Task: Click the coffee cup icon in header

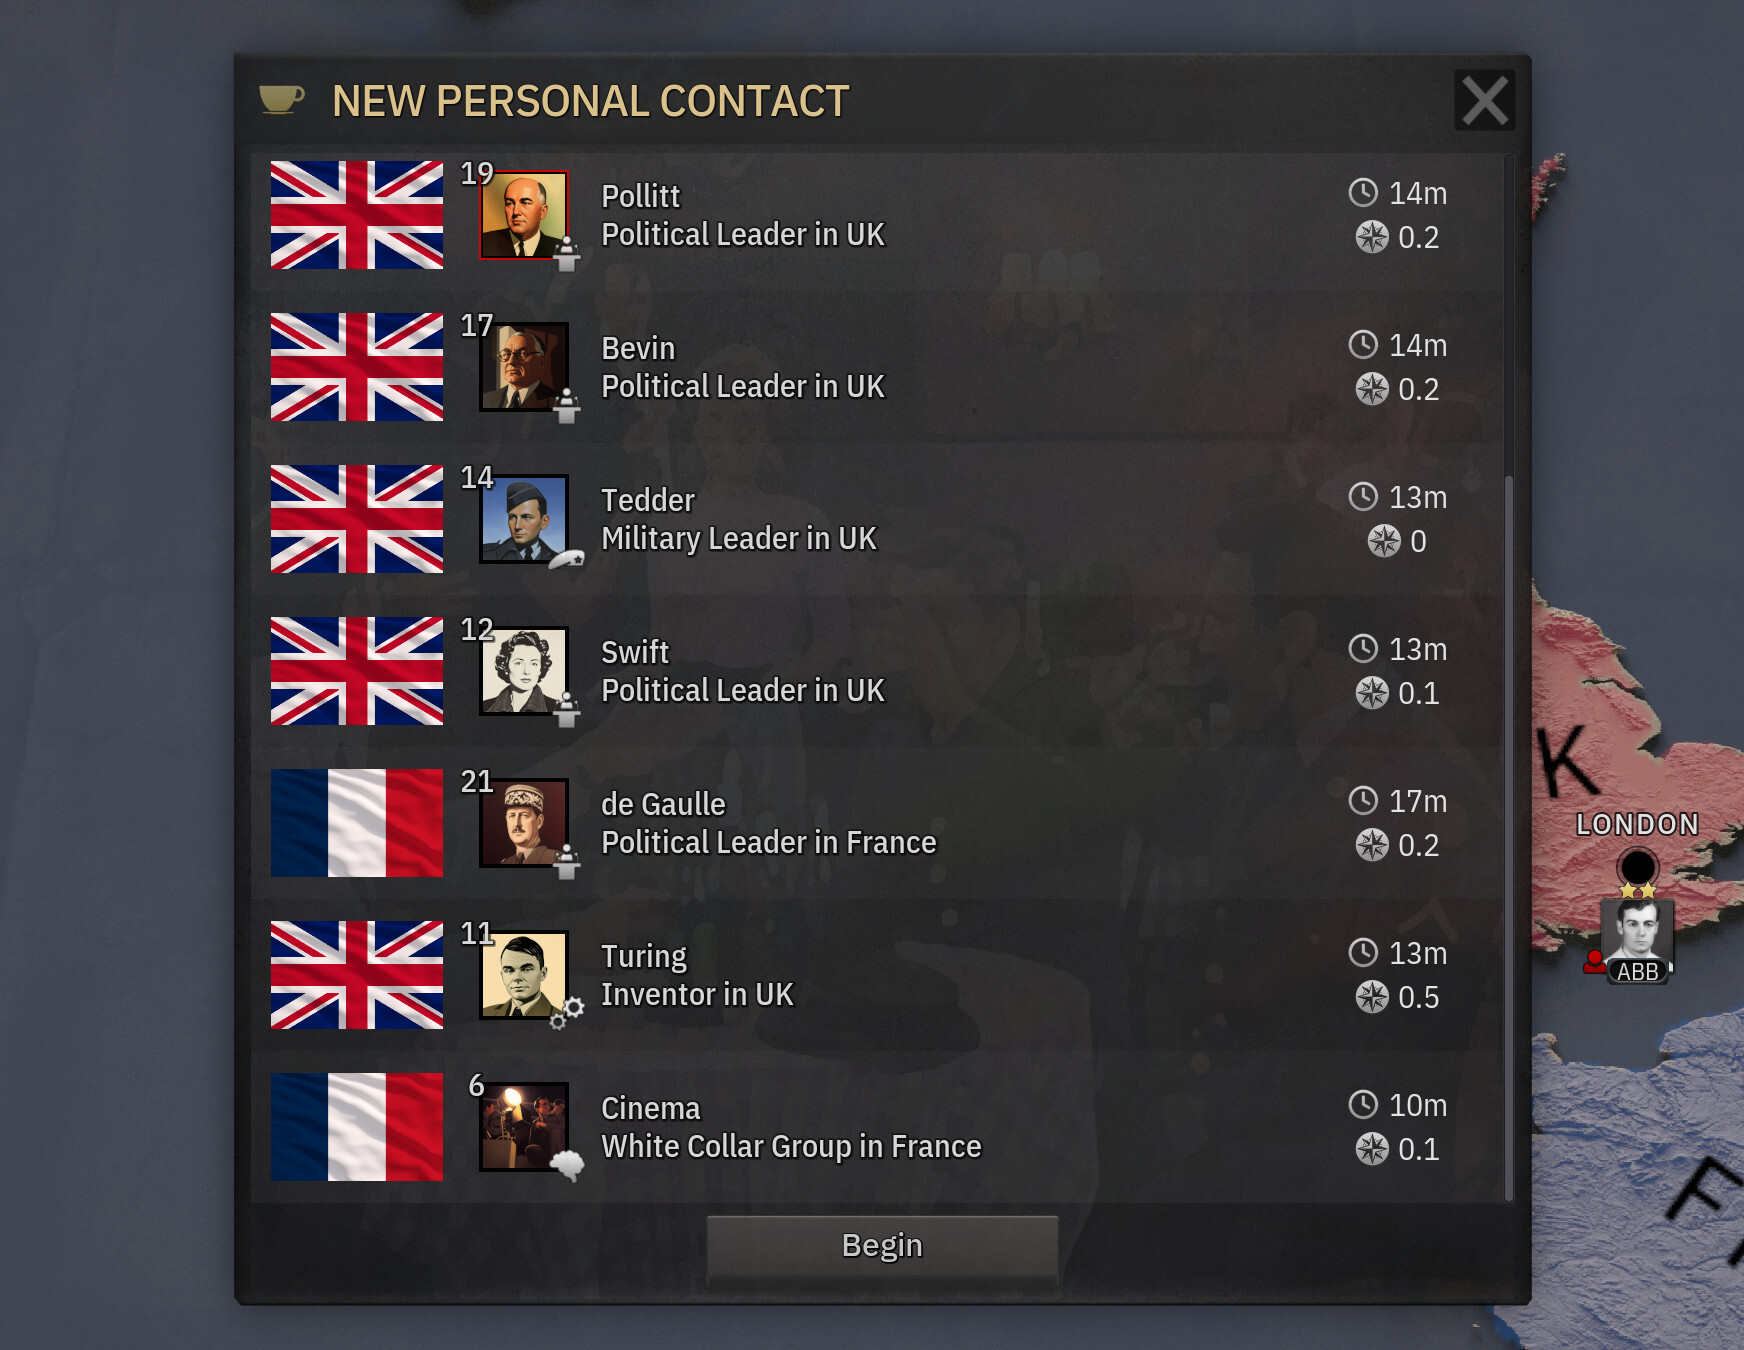Action: point(281,100)
